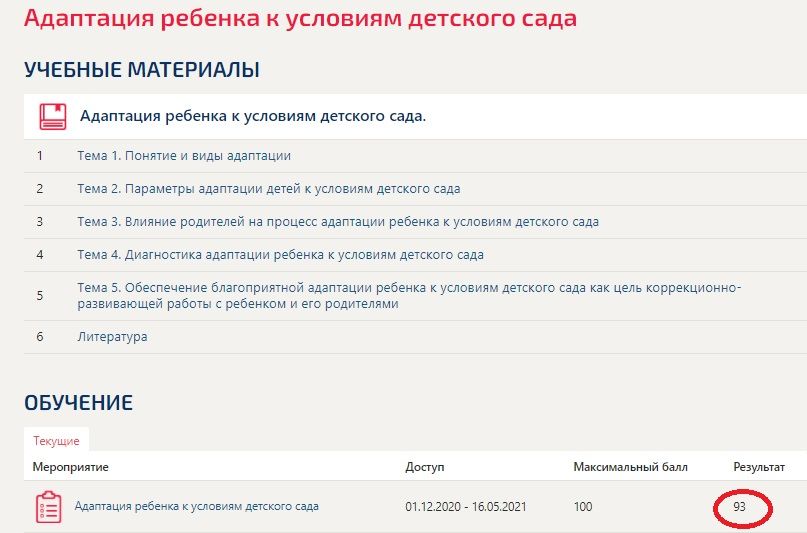
Task: Click the Доступ column header
Action: pos(425,467)
